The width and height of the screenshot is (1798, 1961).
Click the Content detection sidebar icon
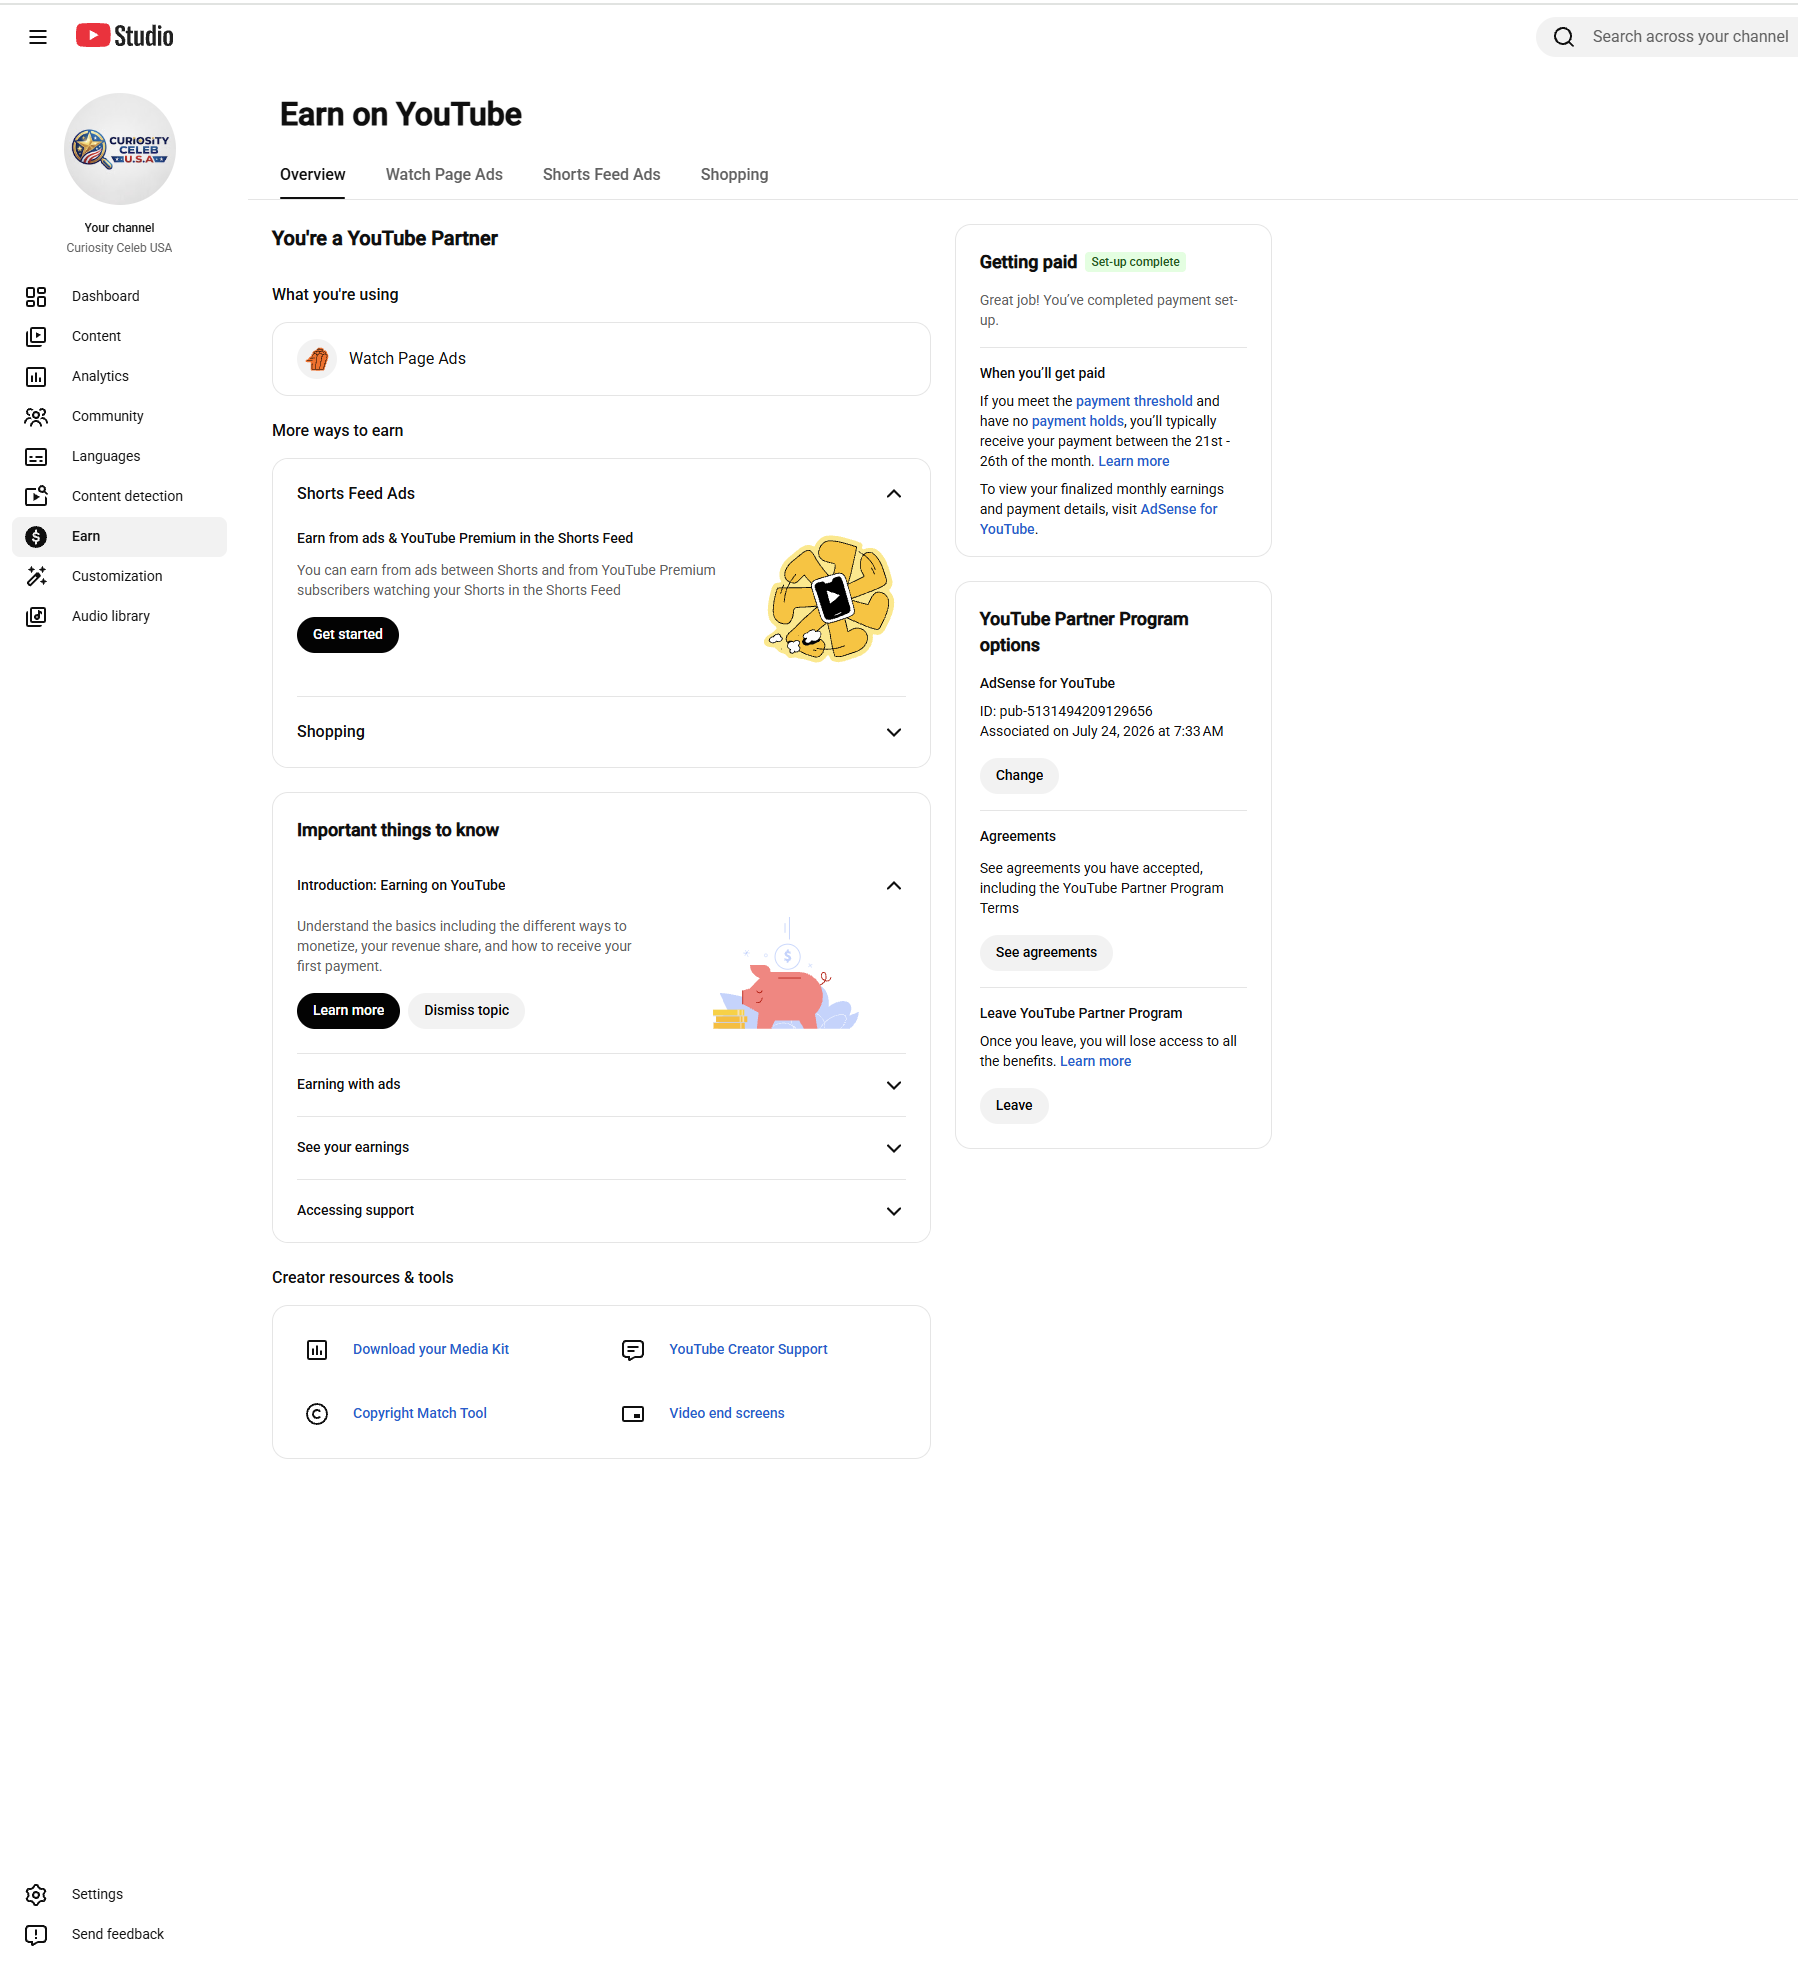(36, 496)
